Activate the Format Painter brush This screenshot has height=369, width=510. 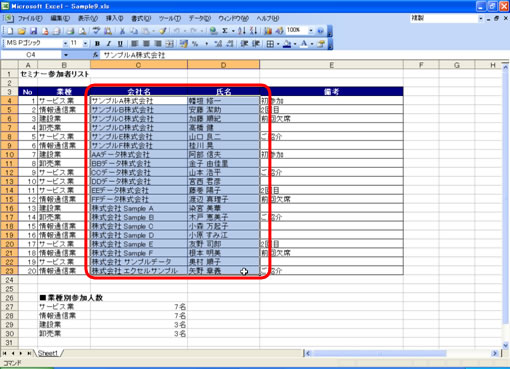[163, 31]
